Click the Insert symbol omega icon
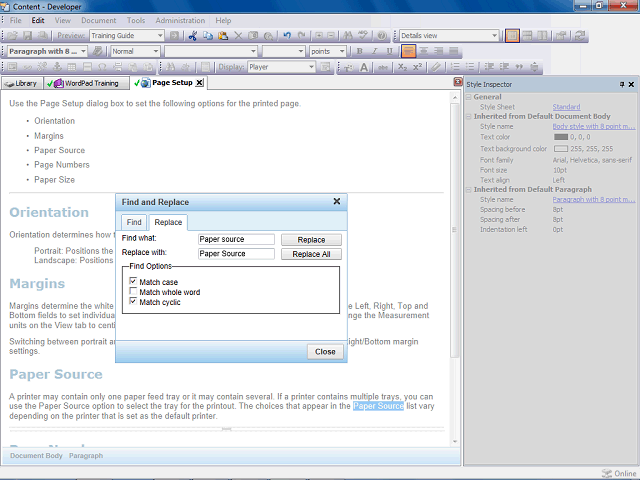Viewport: 640px width, 480px height. pos(102,67)
